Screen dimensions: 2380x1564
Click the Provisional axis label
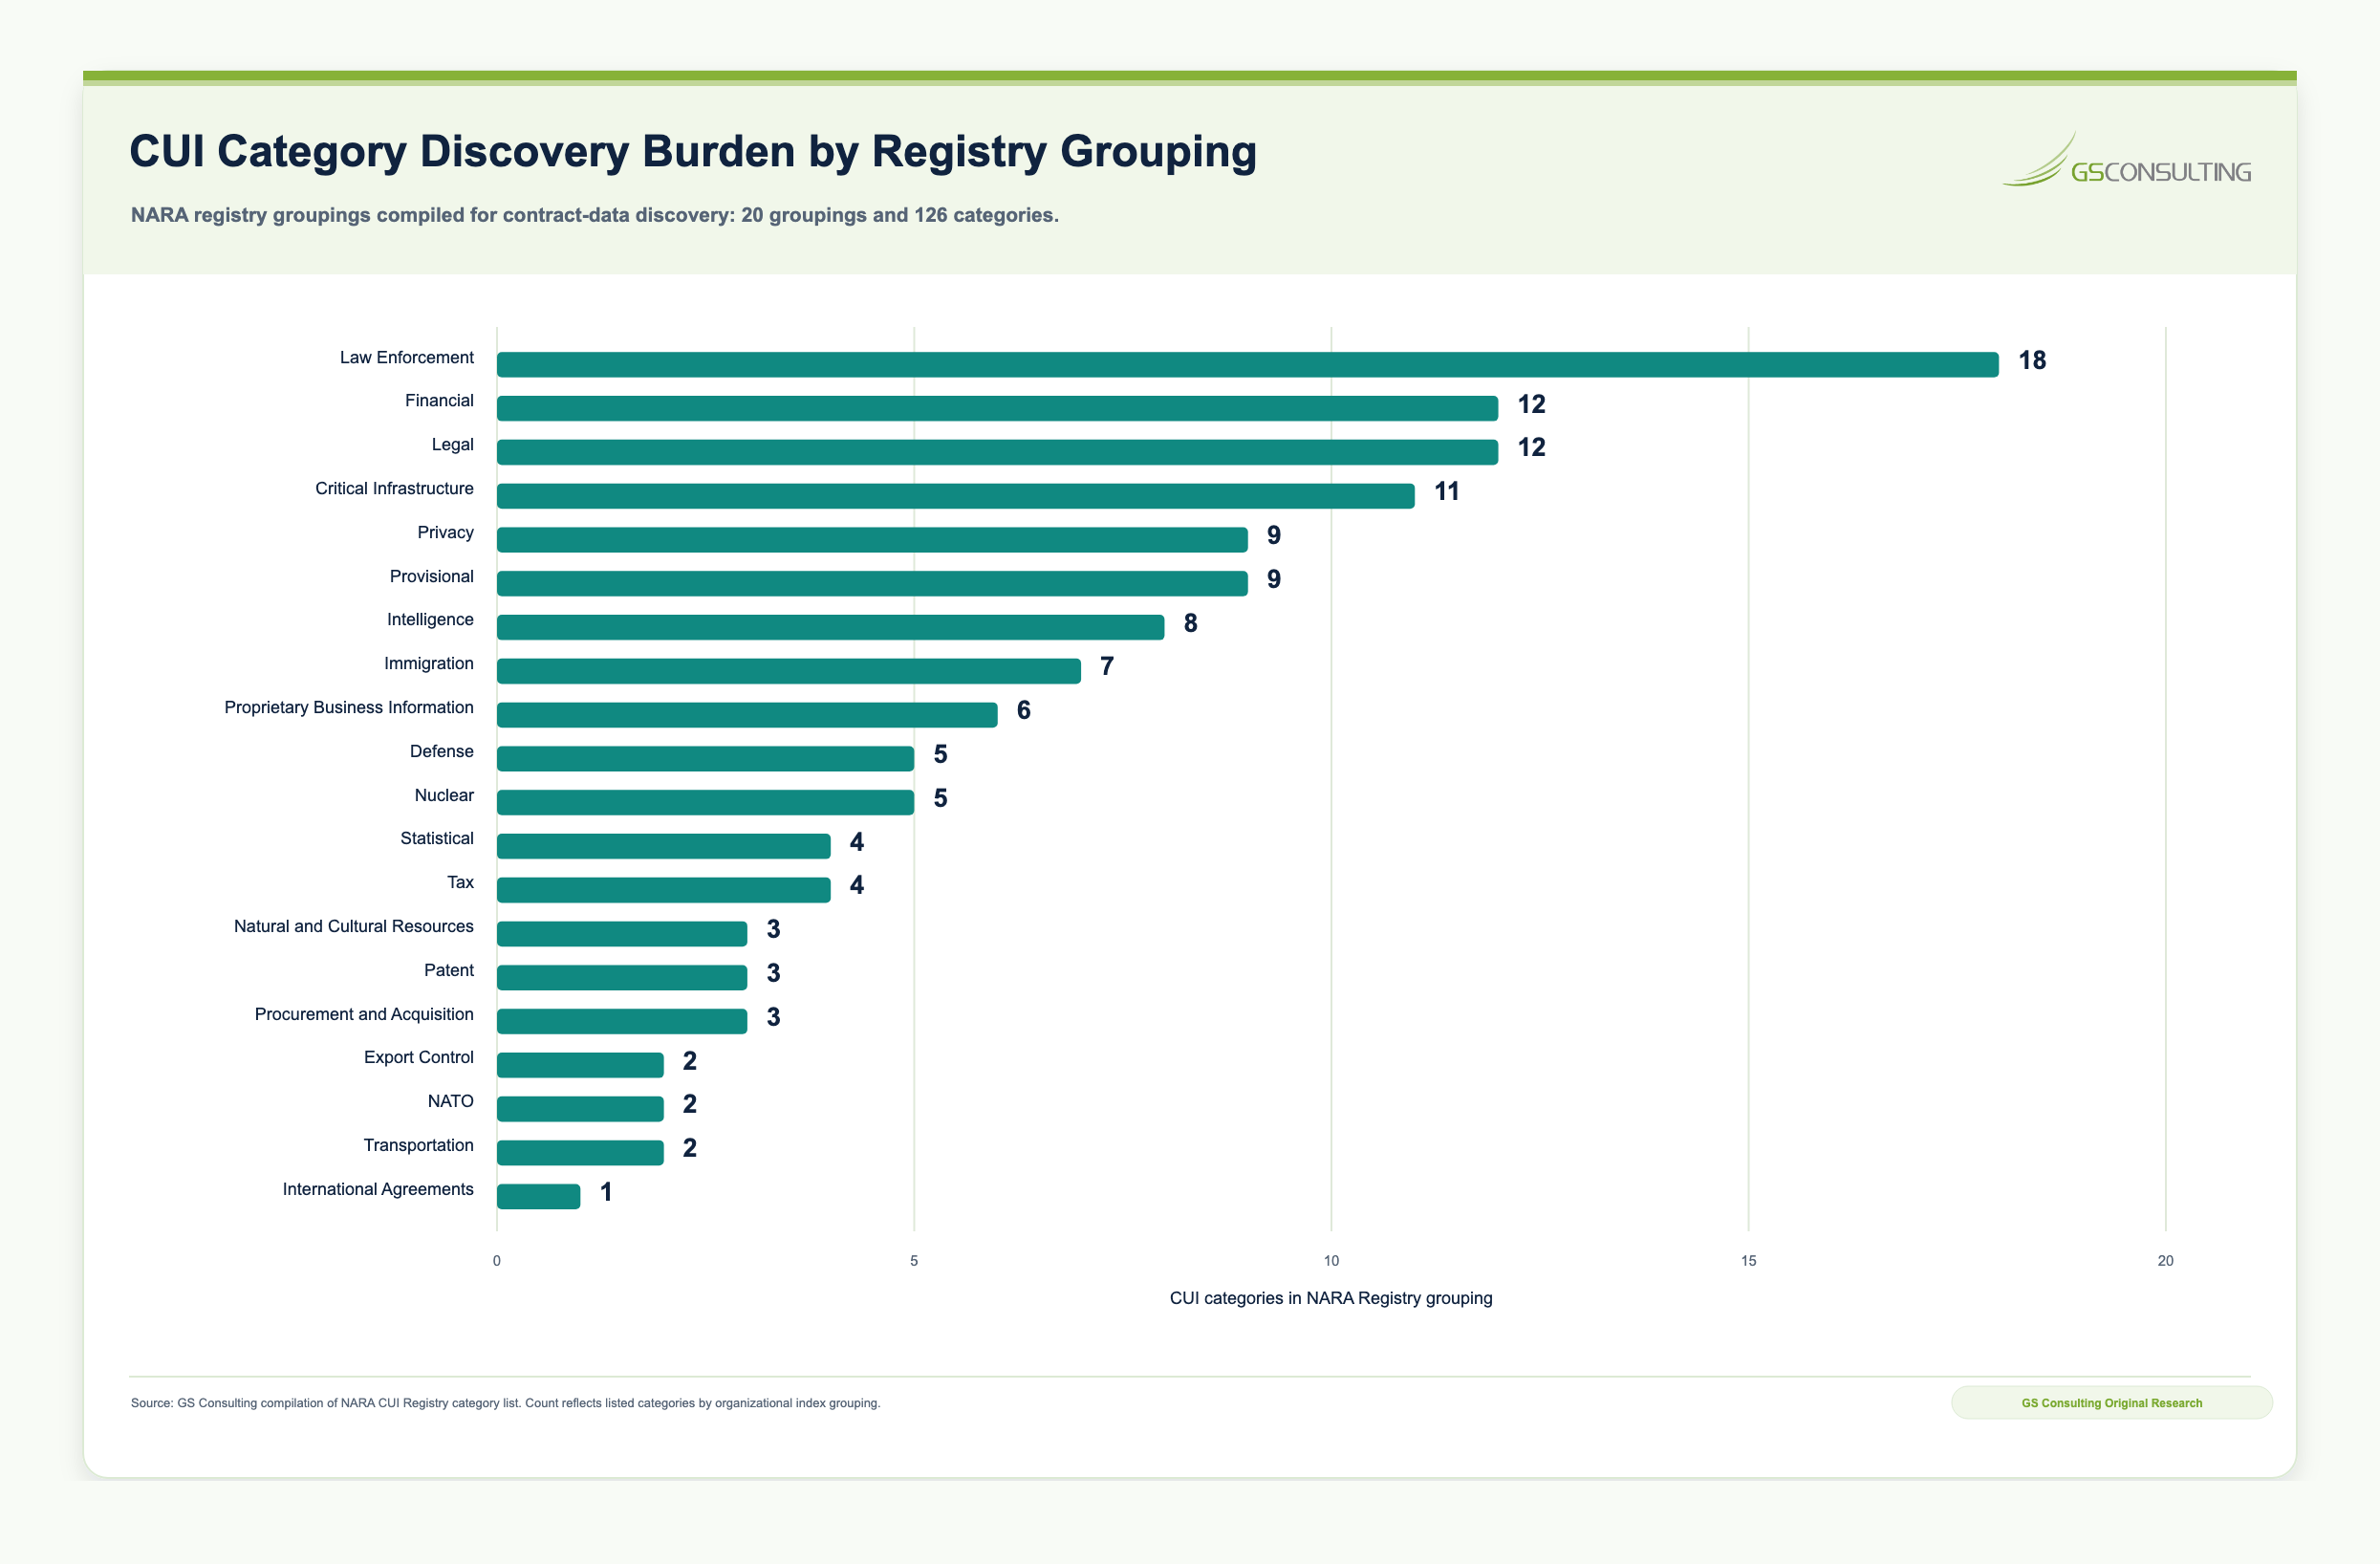[x=431, y=577]
